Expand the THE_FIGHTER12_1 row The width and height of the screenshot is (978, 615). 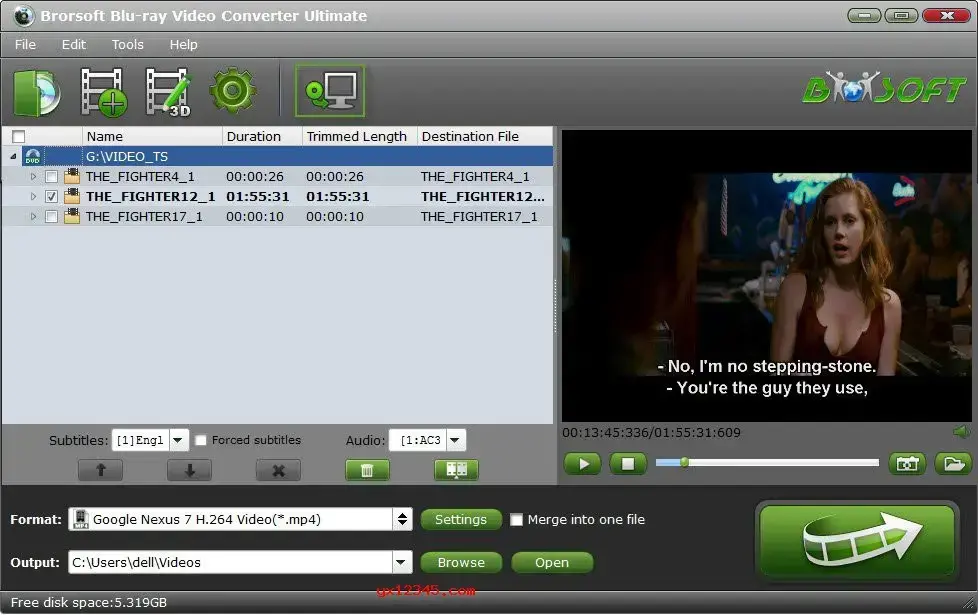(x=33, y=196)
